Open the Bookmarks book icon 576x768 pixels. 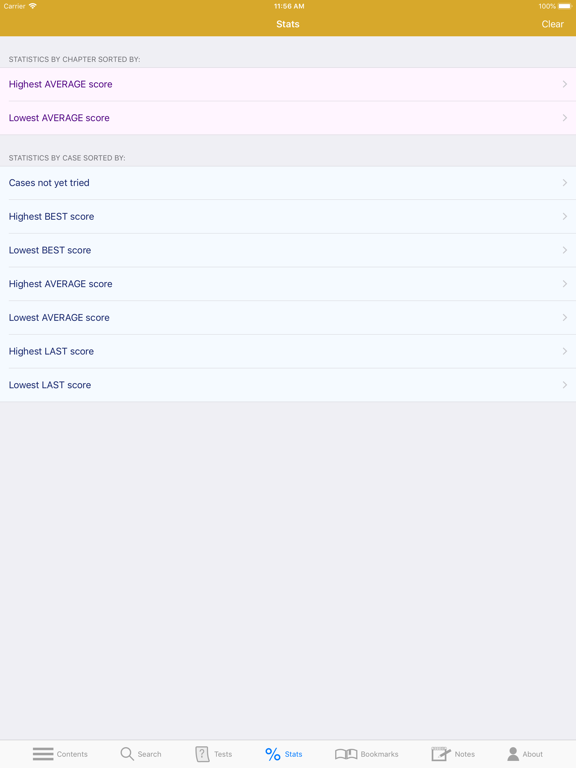coord(346,754)
